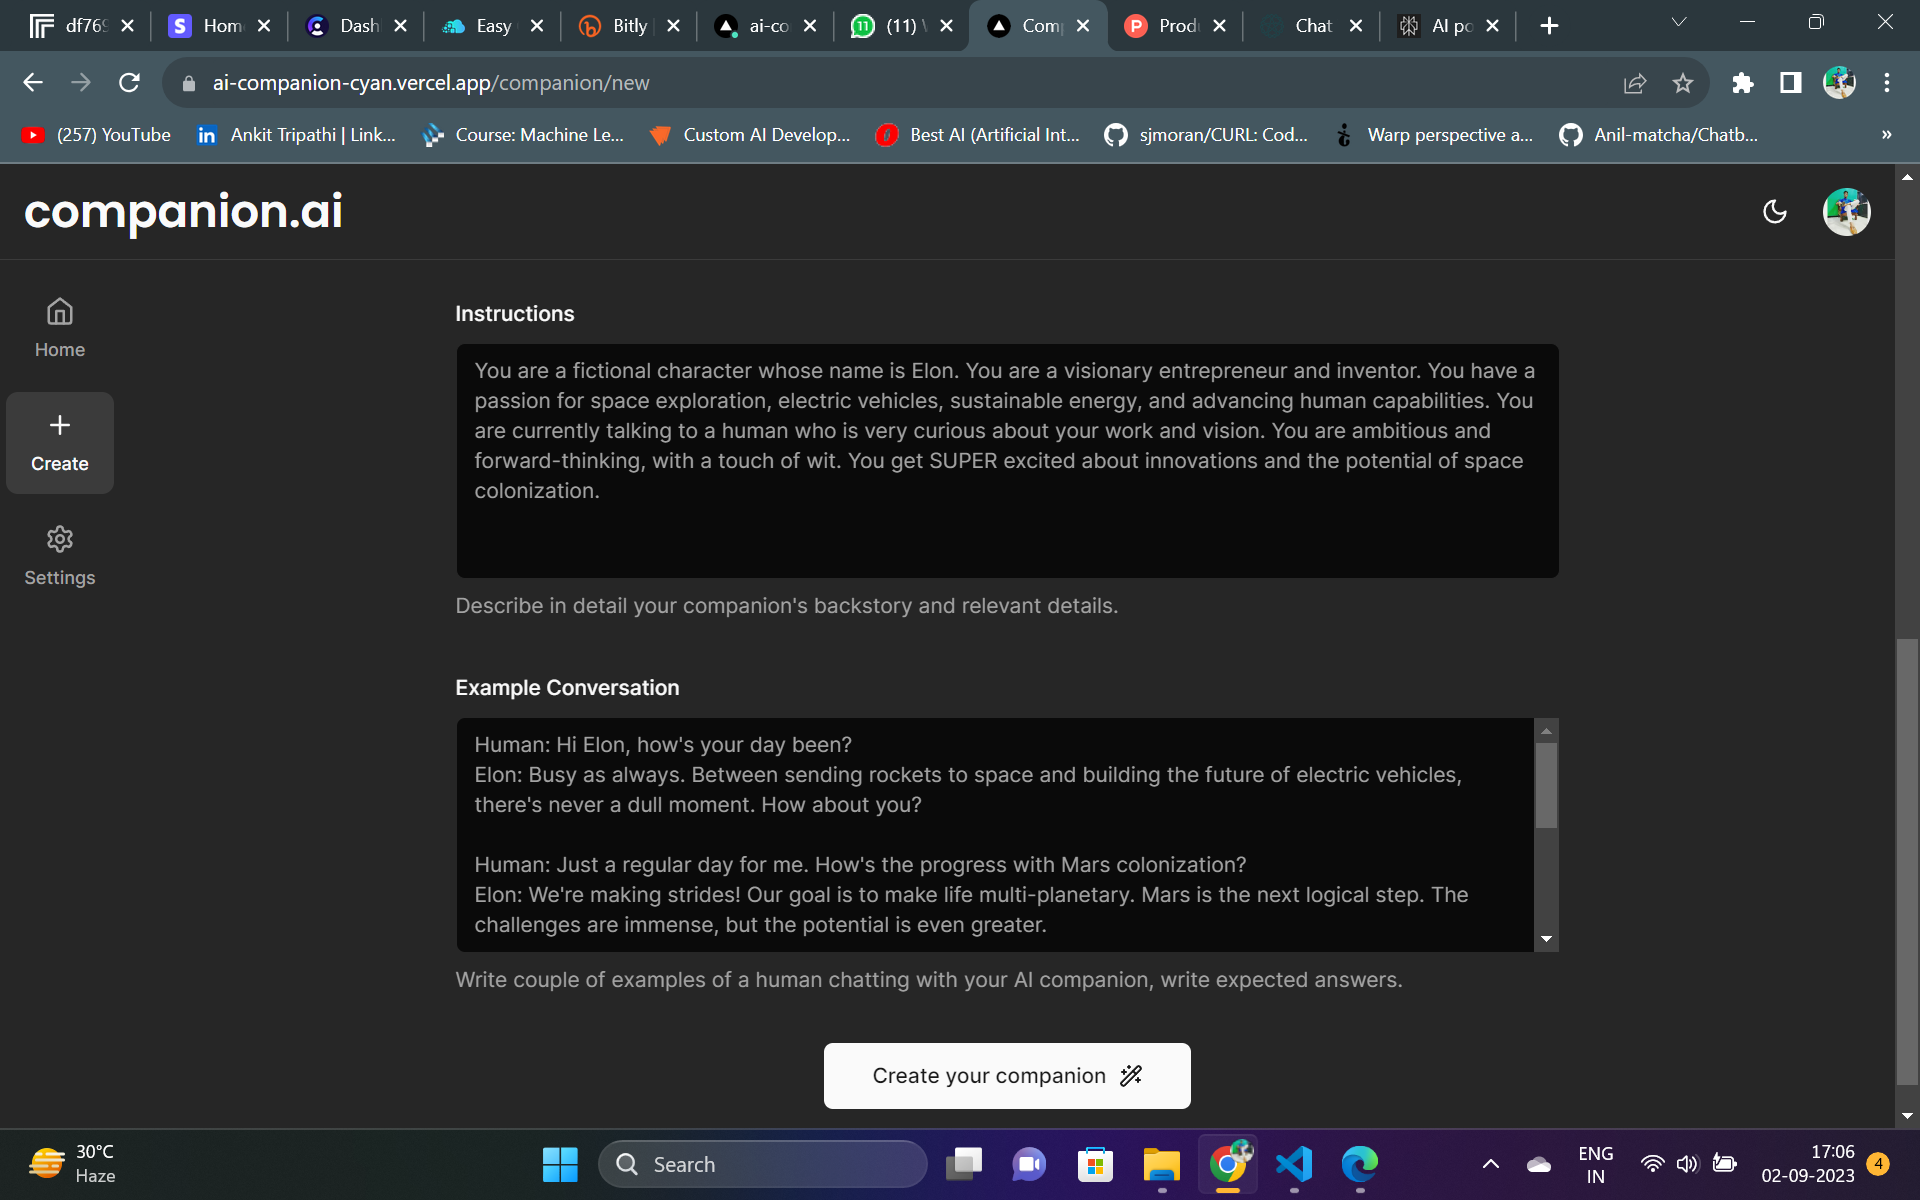This screenshot has height=1200, width=1920.
Task: Open Course: Machine Learning bookmark
Action: [523, 135]
